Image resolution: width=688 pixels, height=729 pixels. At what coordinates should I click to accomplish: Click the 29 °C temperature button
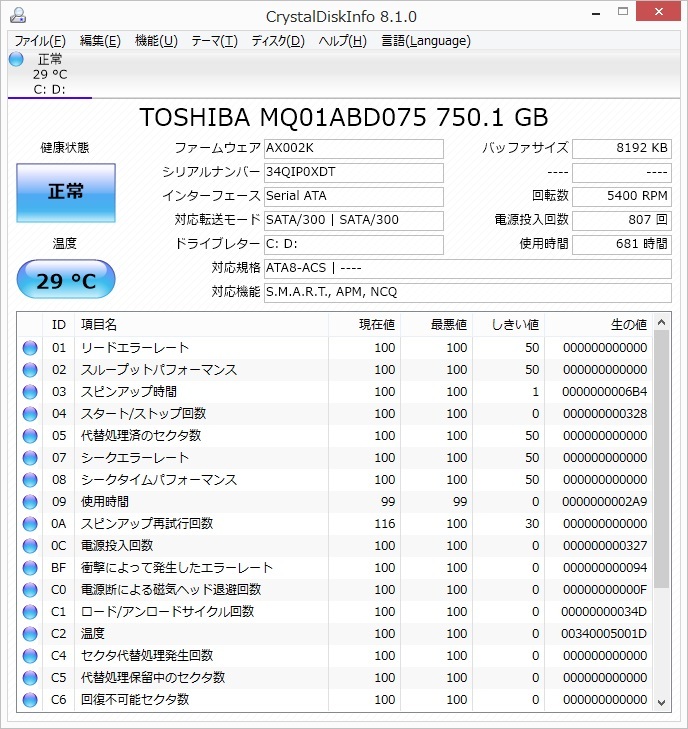[x=66, y=281]
